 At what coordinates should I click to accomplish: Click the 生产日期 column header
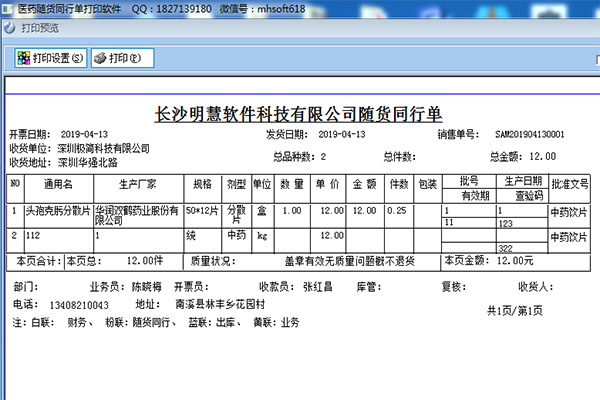523,181
